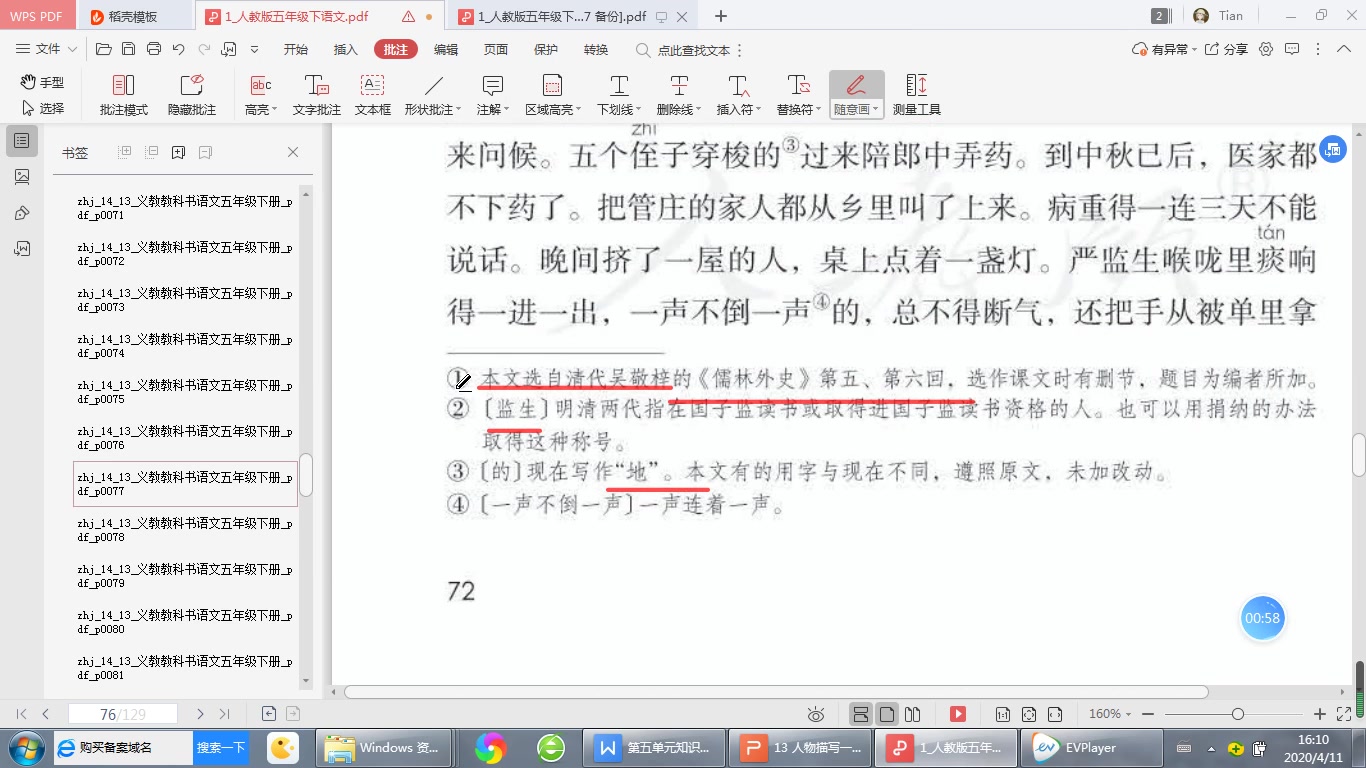The height and width of the screenshot is (768, 1366).
Task: Select the 插入符 insert caret icon
Action: click(x=738, y=85)
